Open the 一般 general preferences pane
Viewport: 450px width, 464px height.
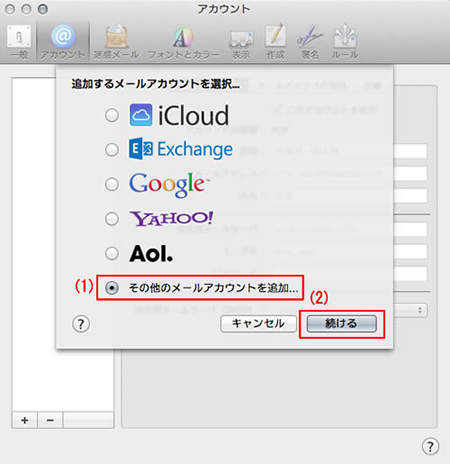point(19,41)
